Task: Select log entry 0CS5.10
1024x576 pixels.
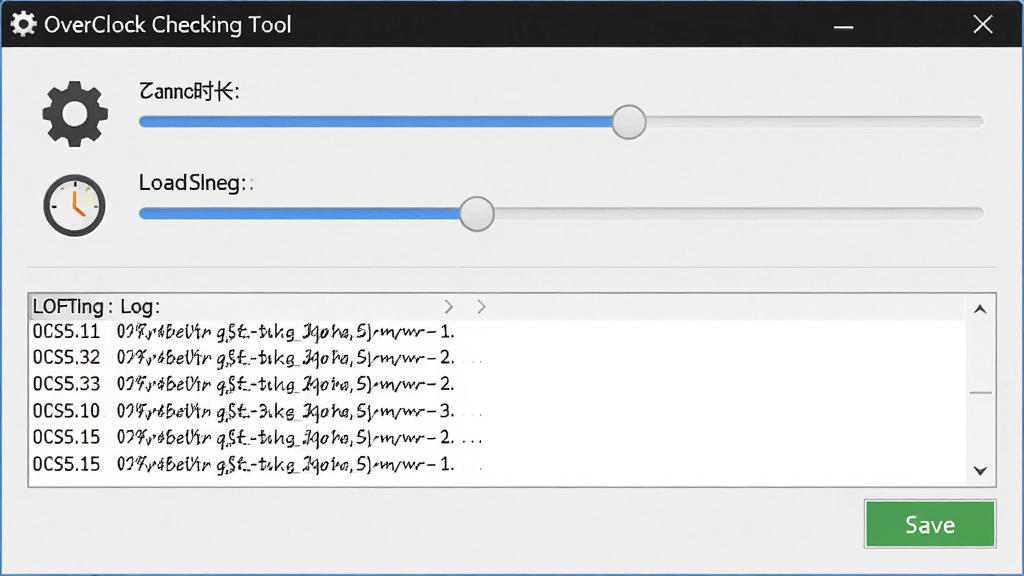Action: 496,411
